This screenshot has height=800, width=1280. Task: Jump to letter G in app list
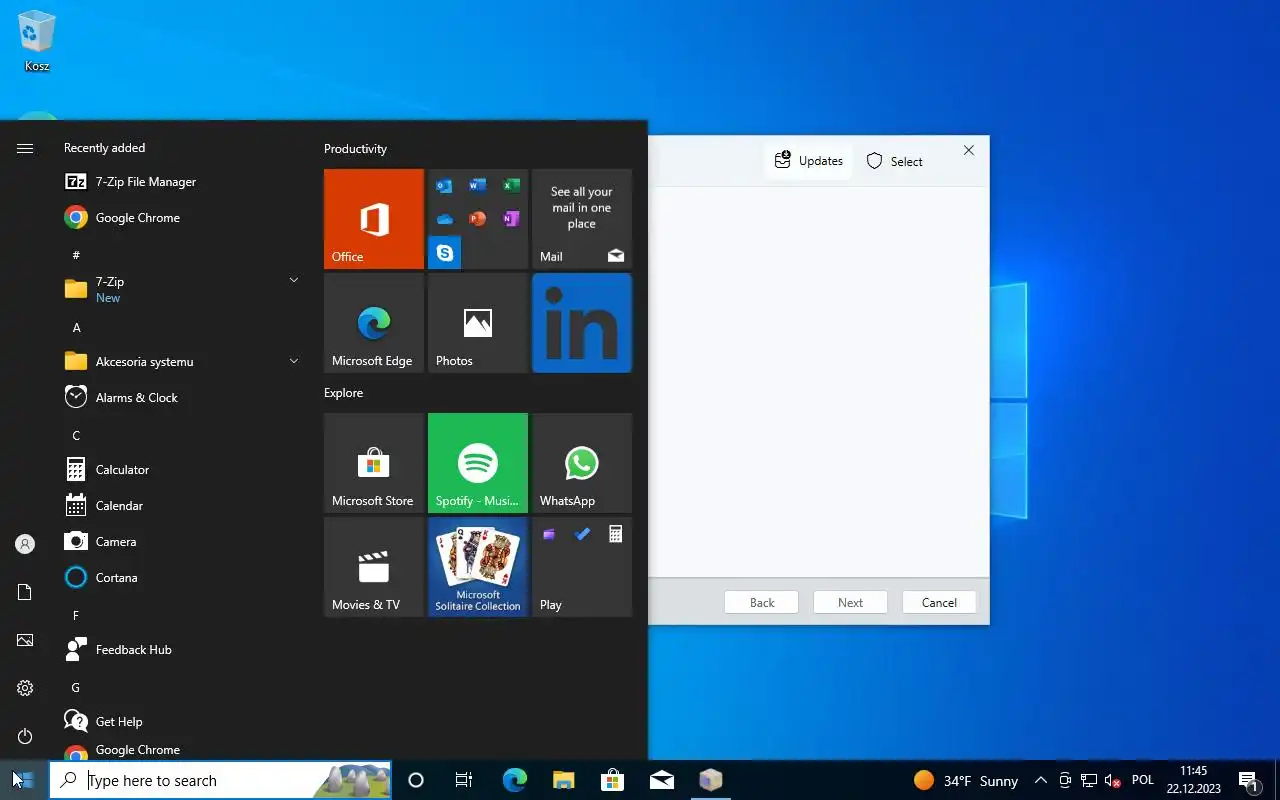click(x=76, y=688)
